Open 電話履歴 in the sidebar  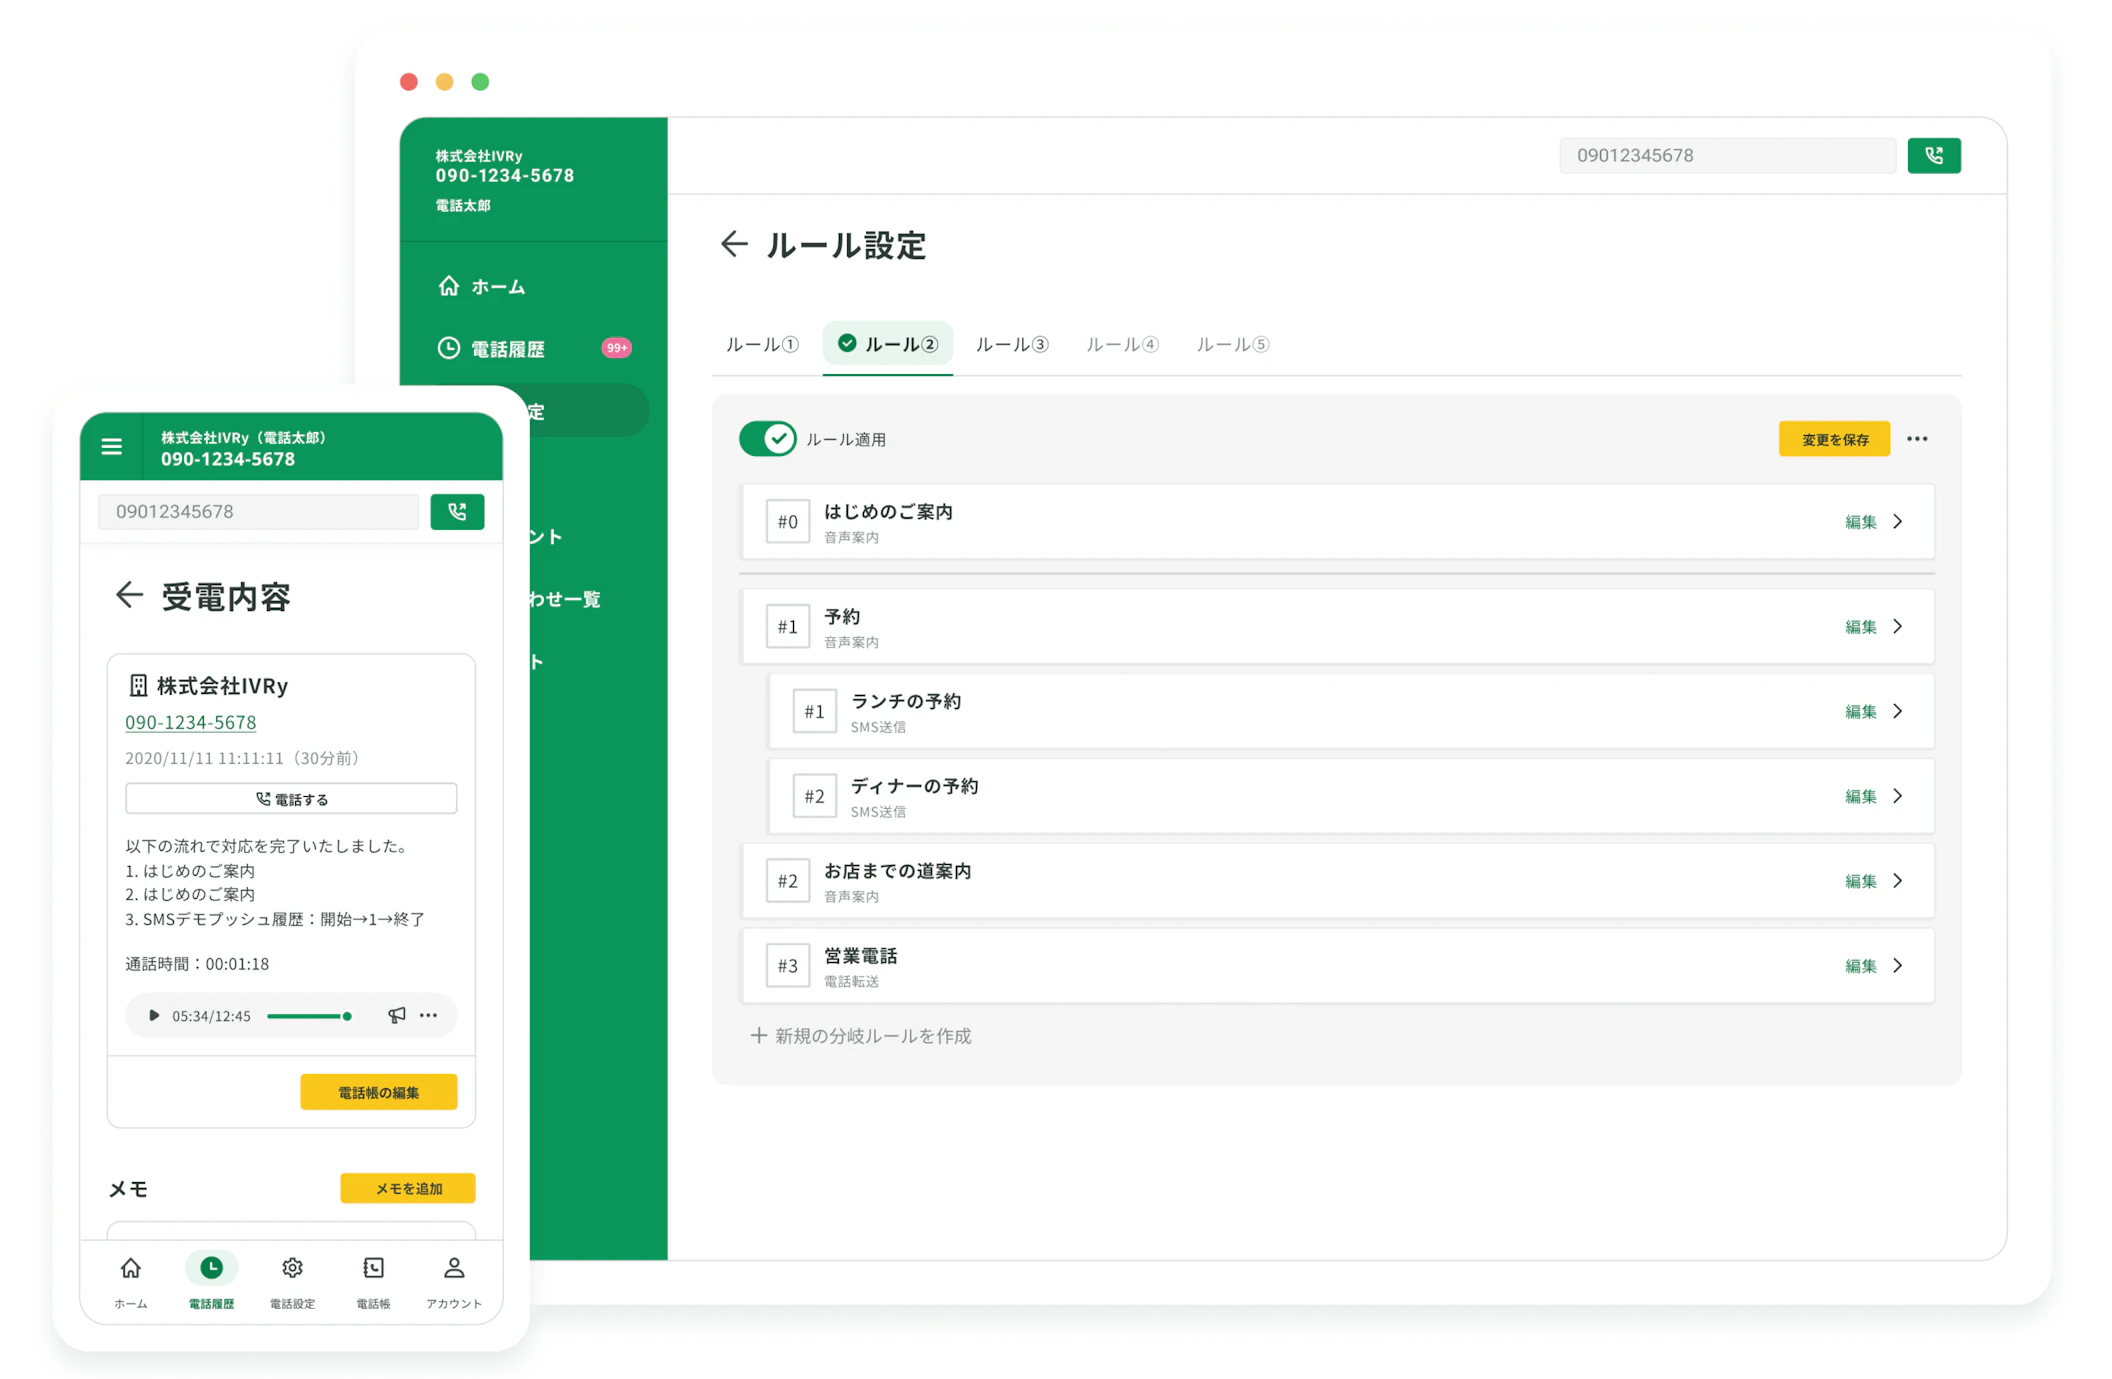point(508,349)
